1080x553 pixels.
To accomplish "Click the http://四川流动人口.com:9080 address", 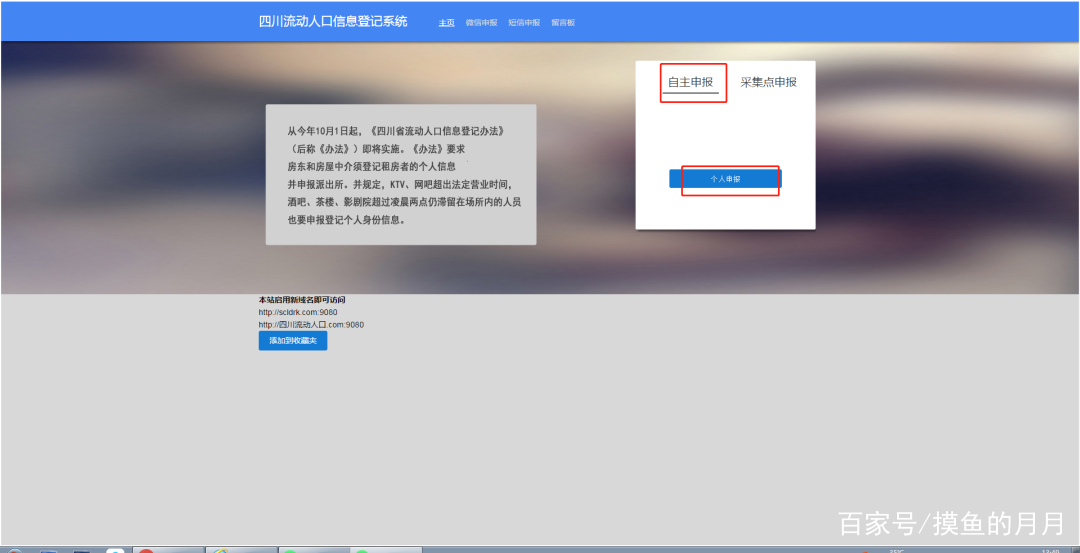I will coord(311,324).
